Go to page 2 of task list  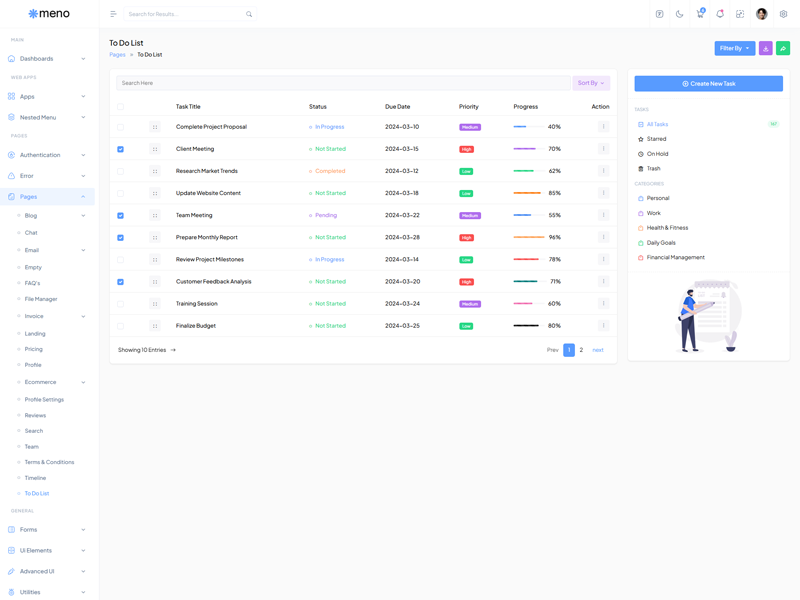581,350
